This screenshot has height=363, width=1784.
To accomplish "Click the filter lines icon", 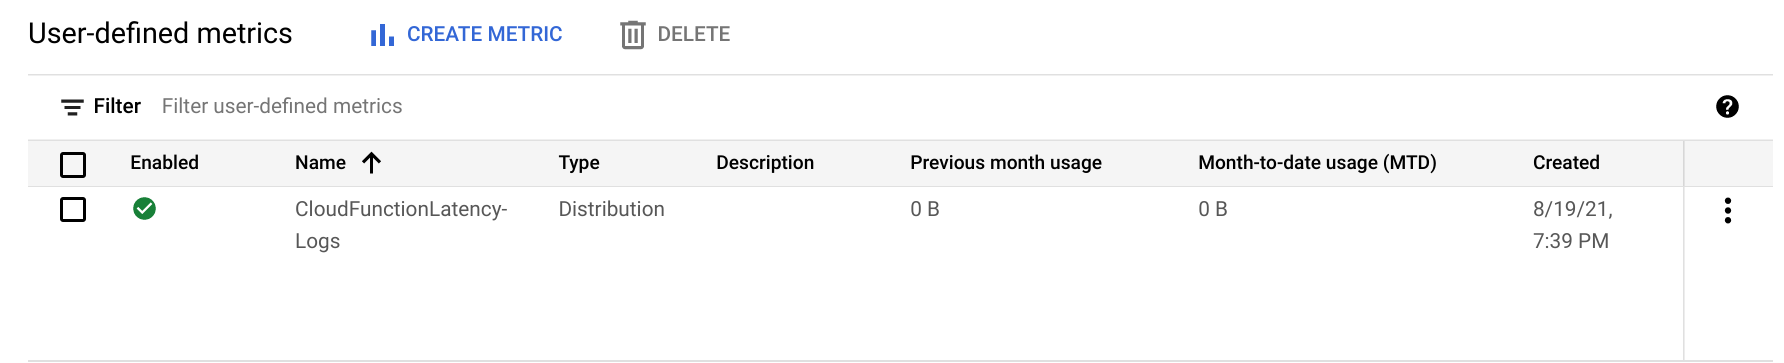I will click(x=72, y=107).
